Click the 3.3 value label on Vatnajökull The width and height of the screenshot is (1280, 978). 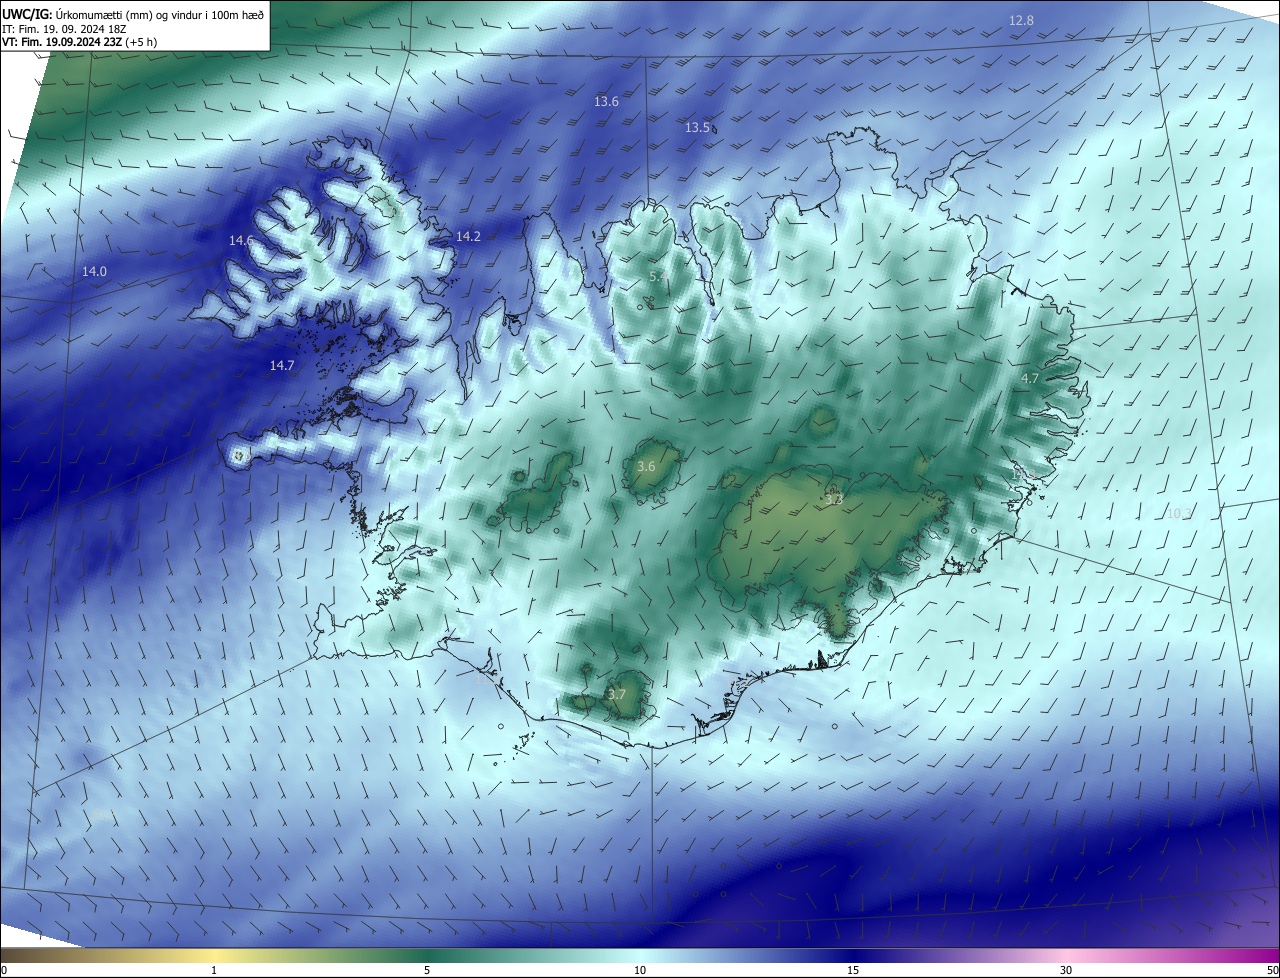pos(834,498)
